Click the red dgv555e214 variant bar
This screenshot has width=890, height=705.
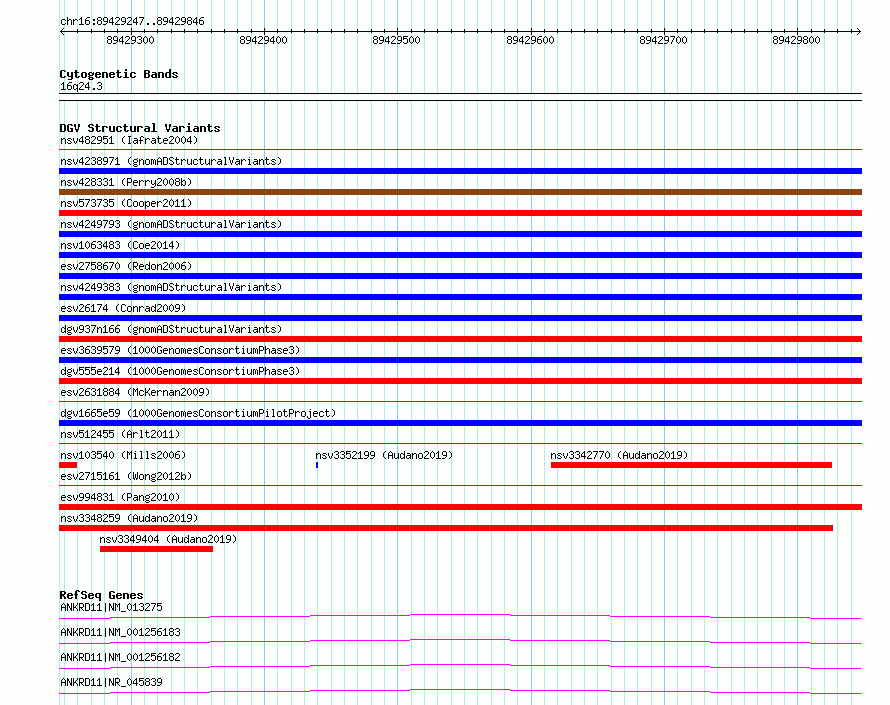pyautogui.click(x=460, y=381)
